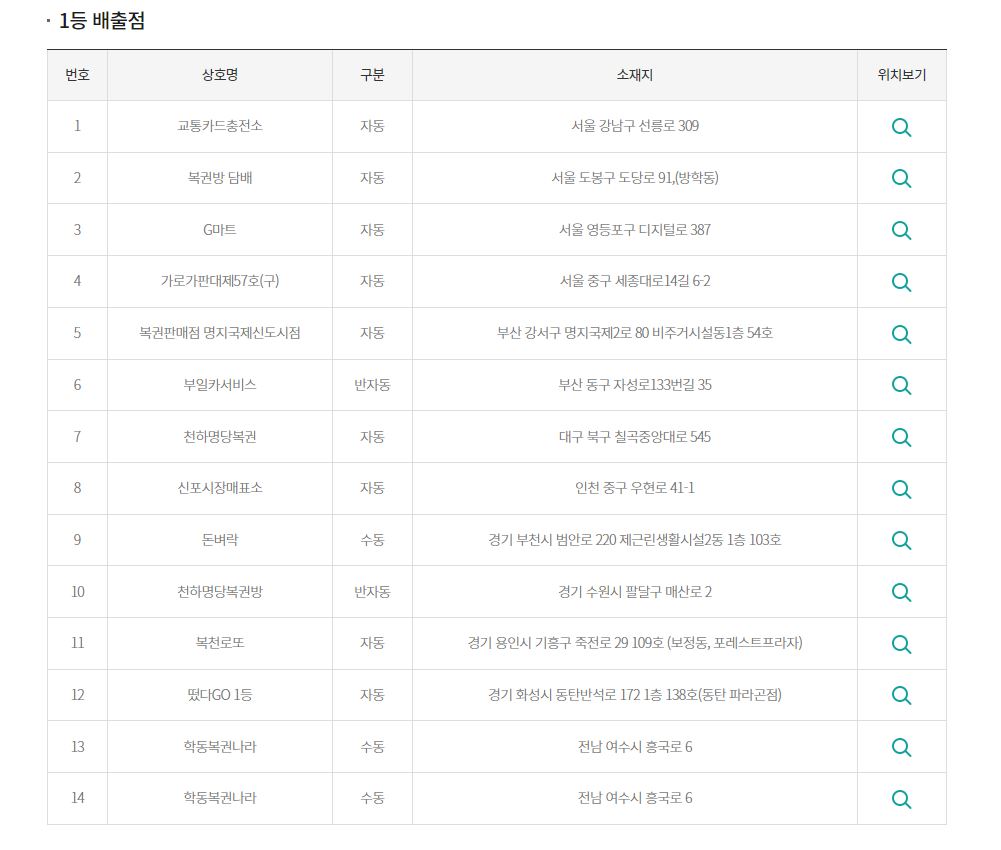Select store name 복천로또
Viewport: 1001px width, 850px height.
[x=220, y=642]
